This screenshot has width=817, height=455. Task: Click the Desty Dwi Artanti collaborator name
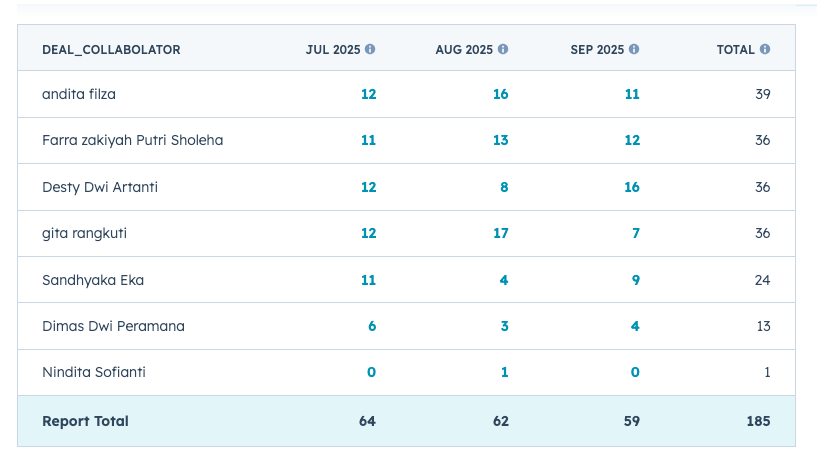tap(100, 187)
